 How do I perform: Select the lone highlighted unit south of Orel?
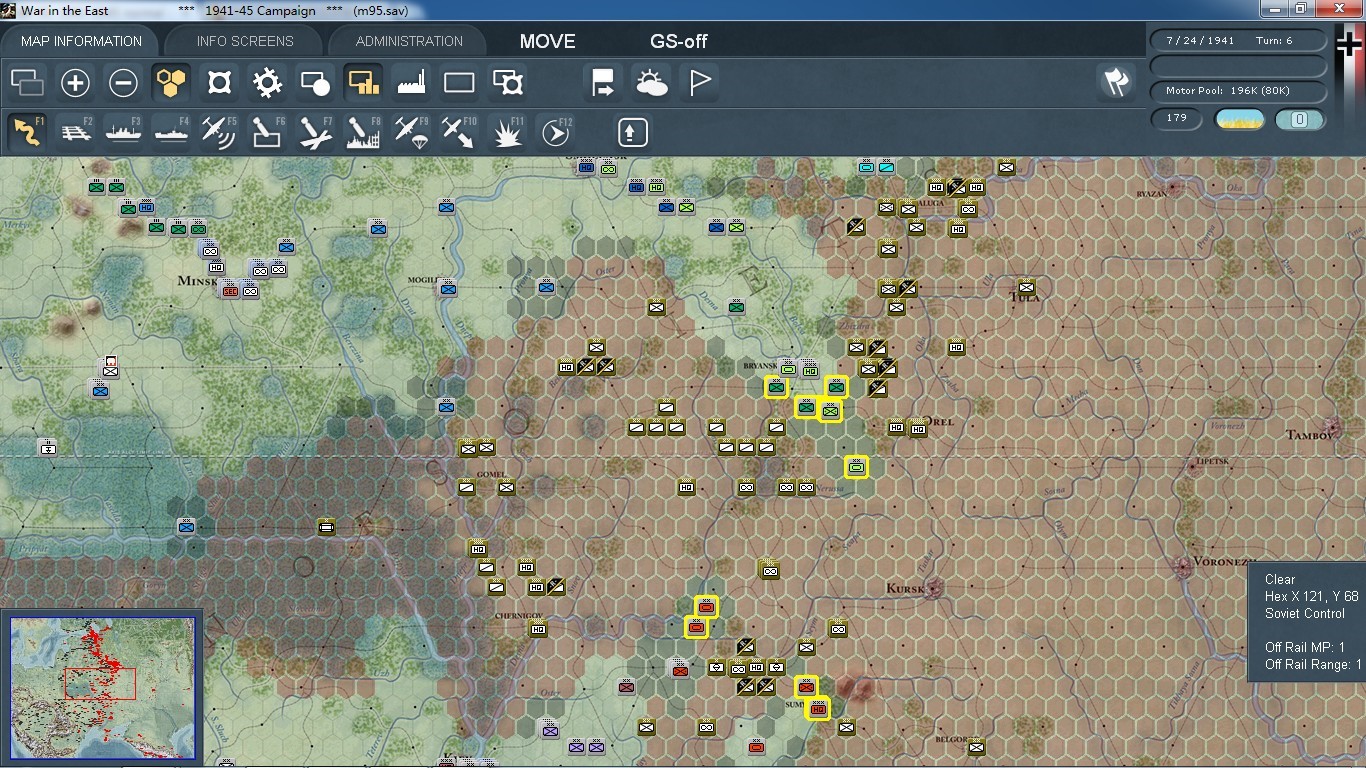[x=856, y=467]
